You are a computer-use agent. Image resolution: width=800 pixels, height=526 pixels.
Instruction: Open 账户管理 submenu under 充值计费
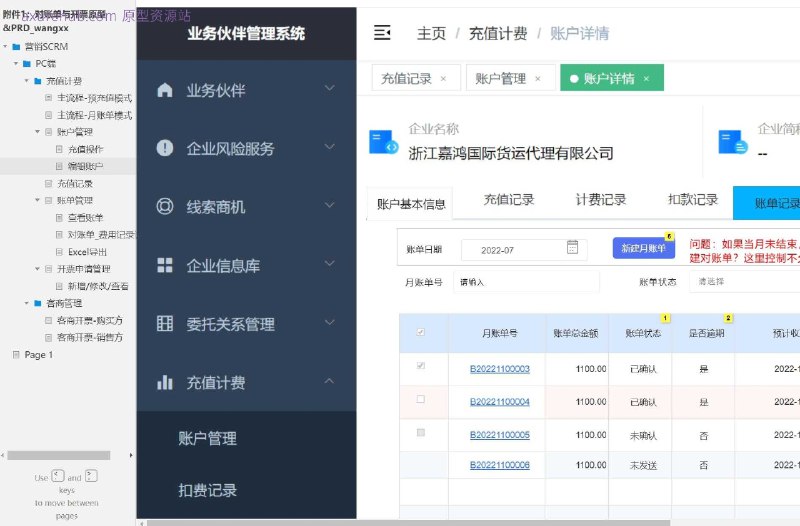pos(207,438)
